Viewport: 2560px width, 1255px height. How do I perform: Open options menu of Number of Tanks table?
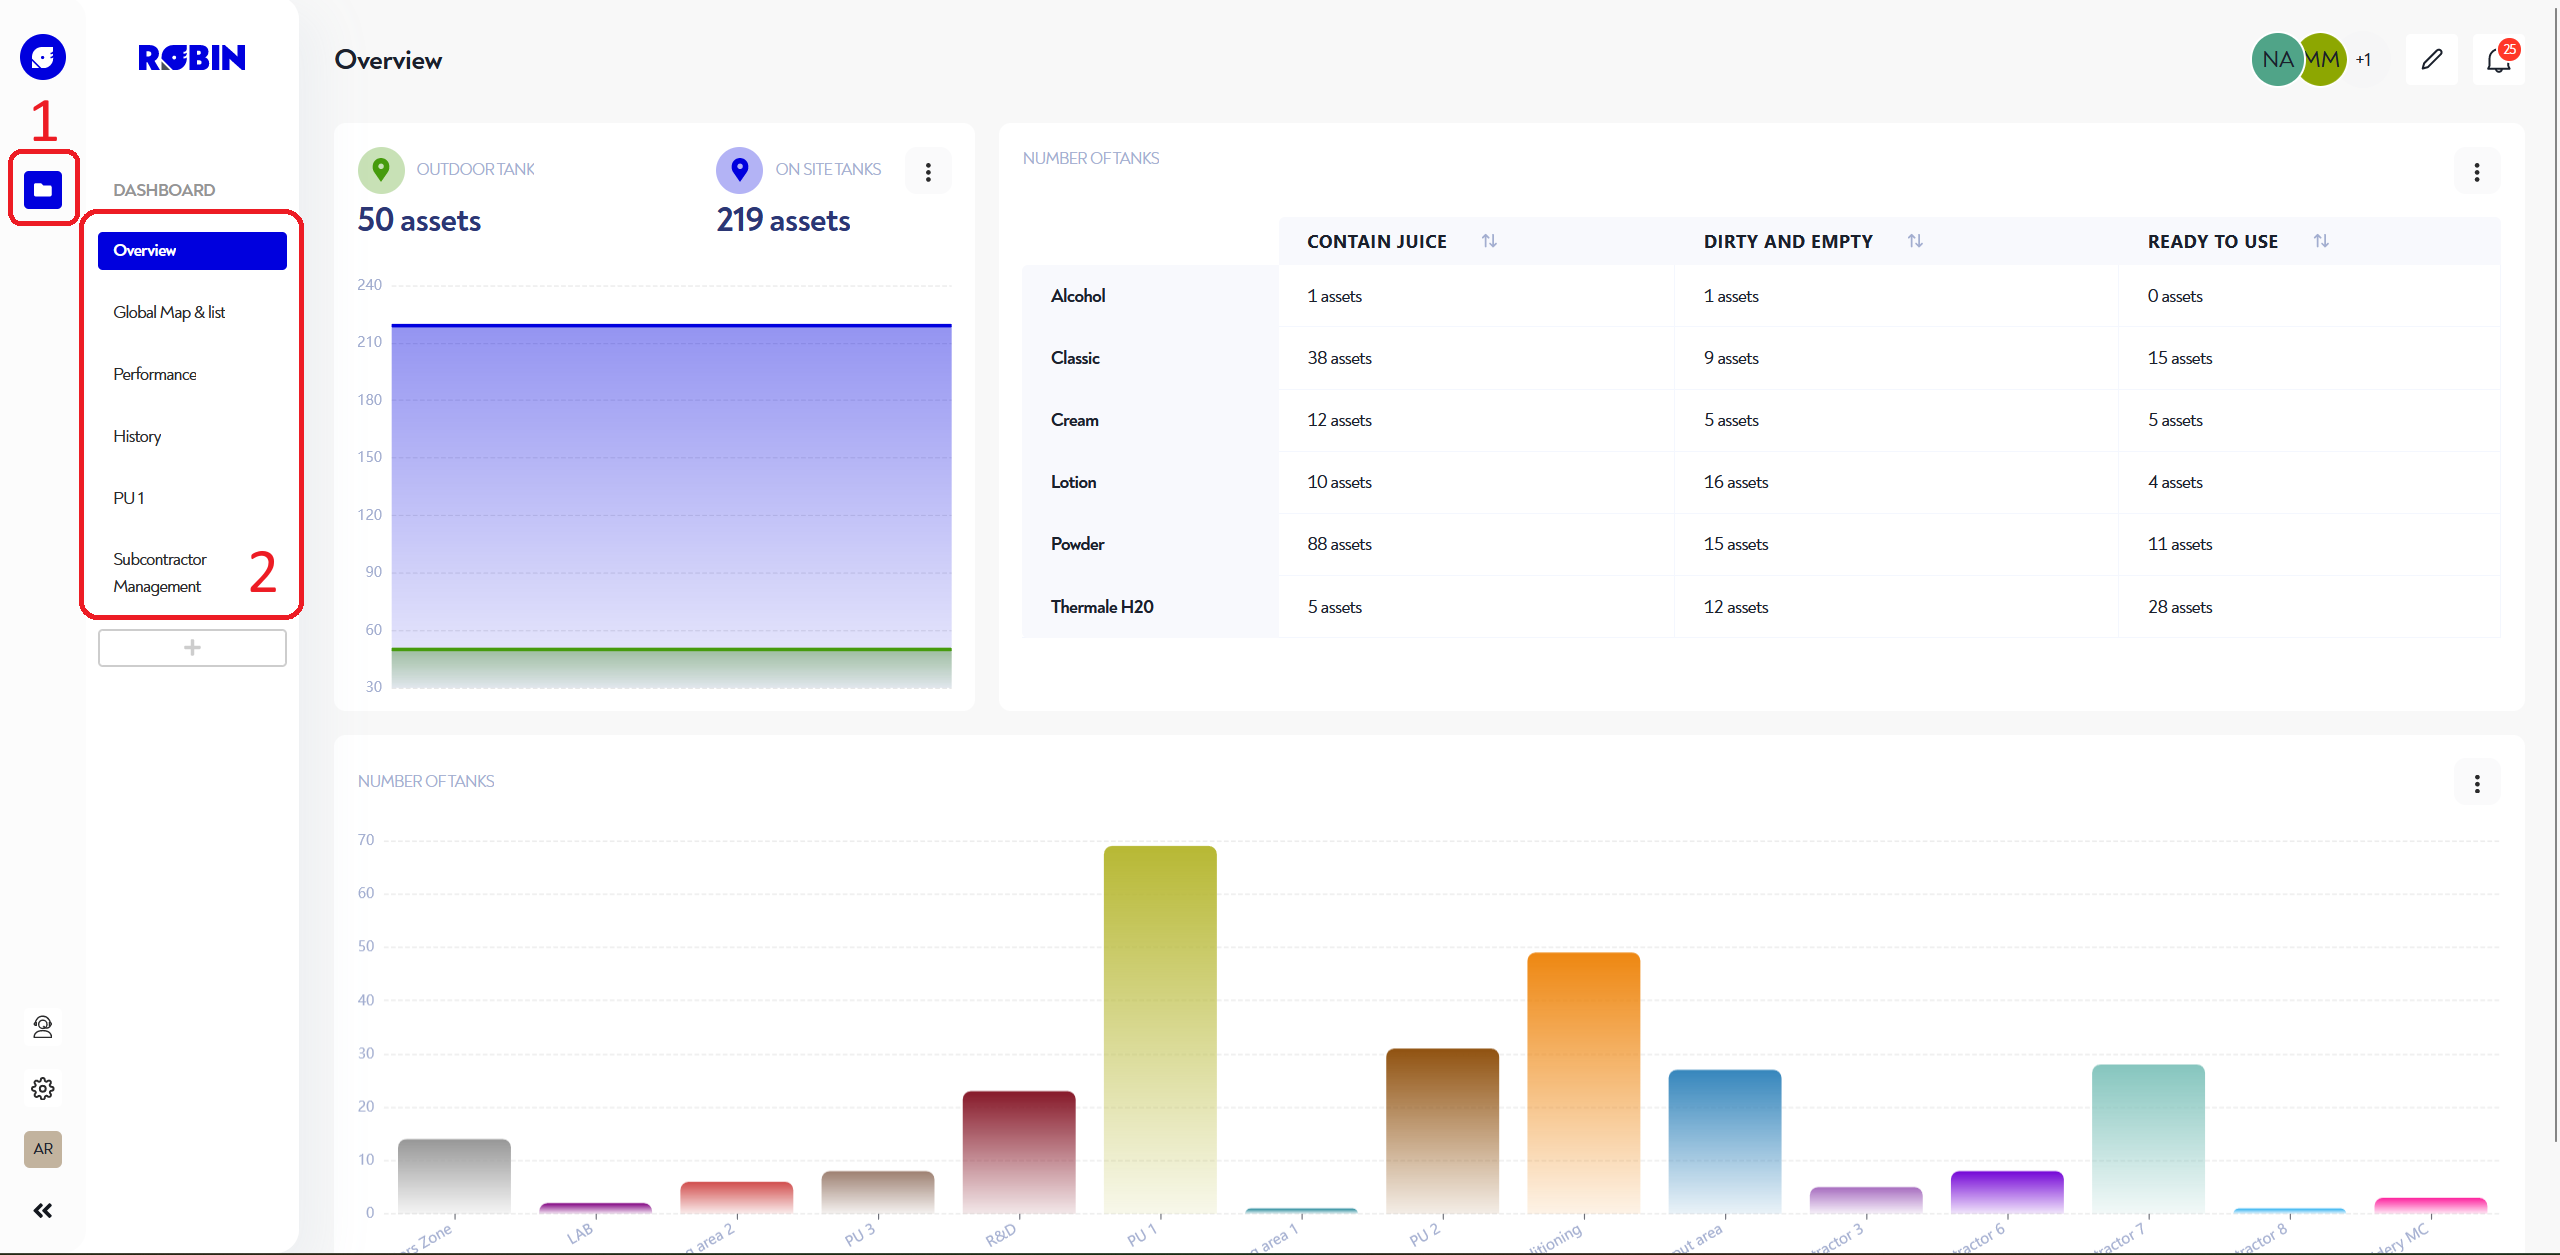(x=2477, y=172)
